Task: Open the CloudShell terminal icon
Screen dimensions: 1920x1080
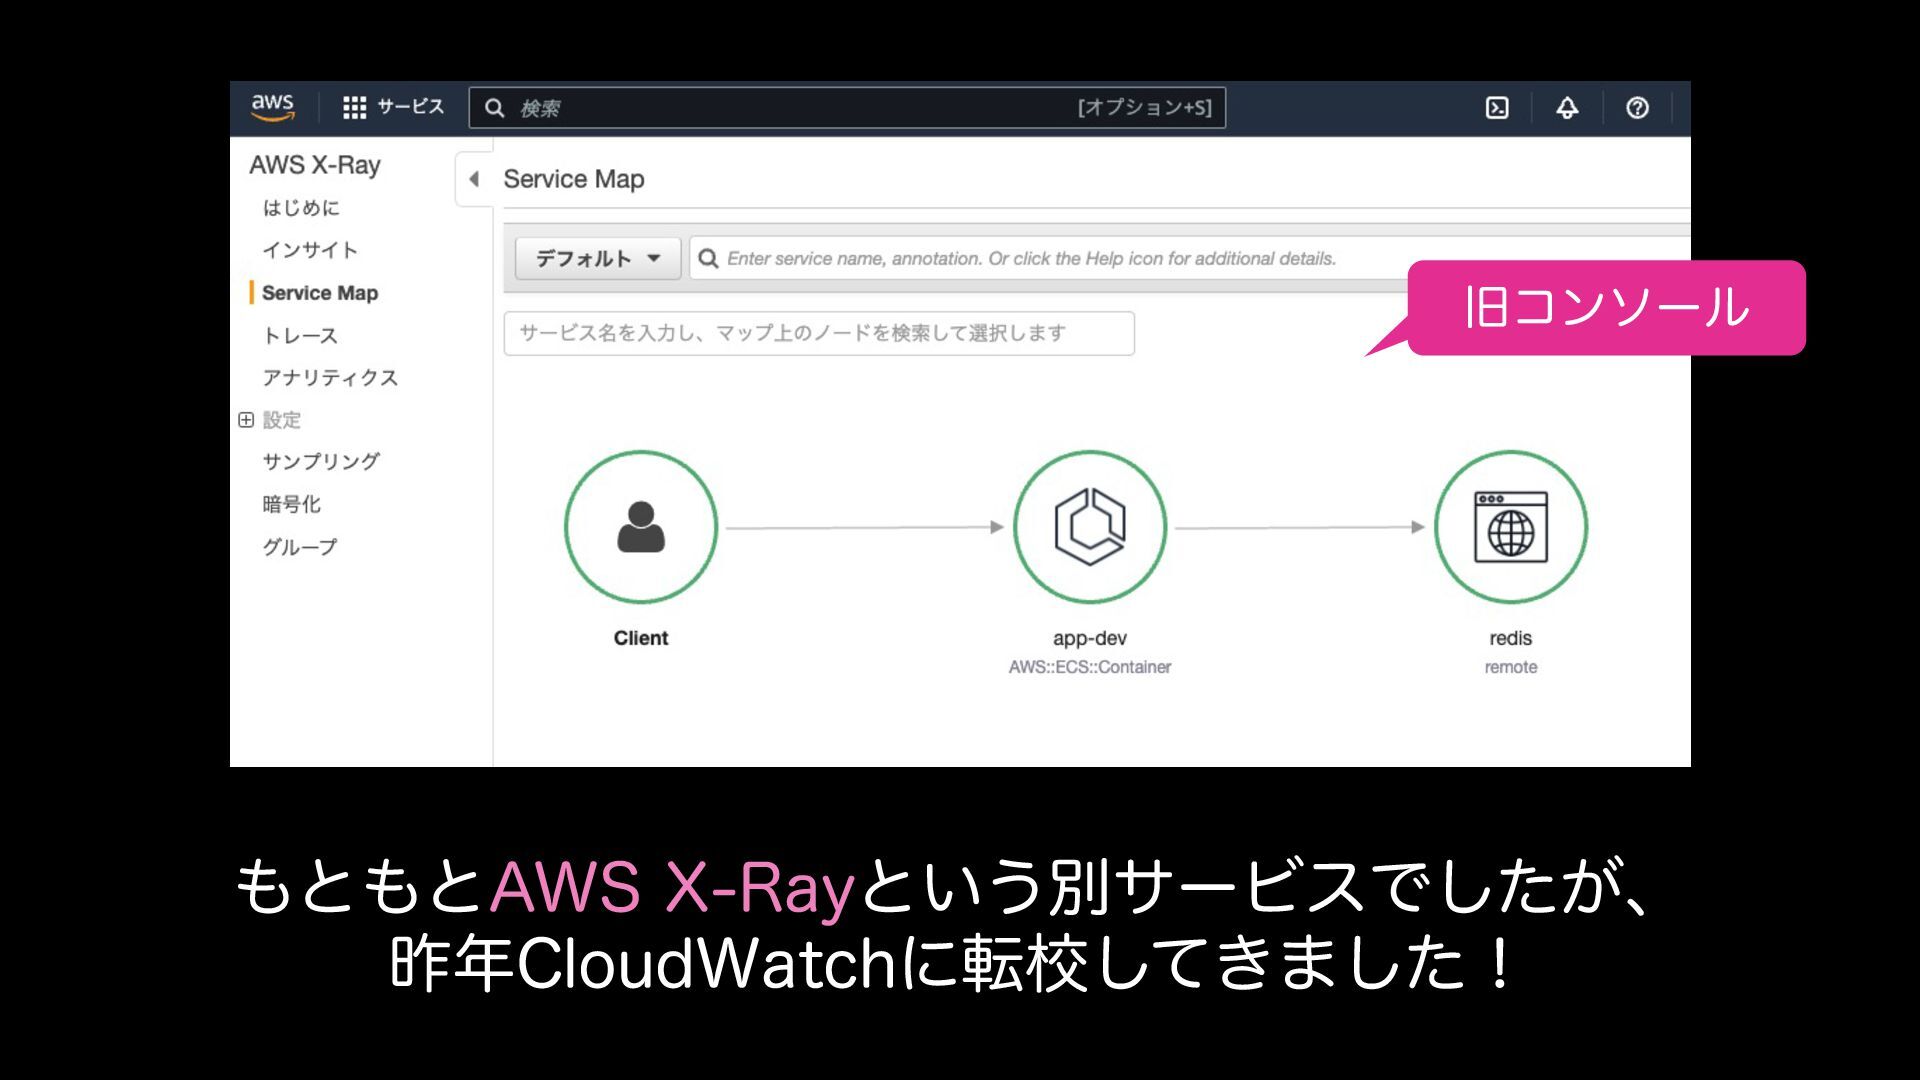Action: [x=1496, y=108]
